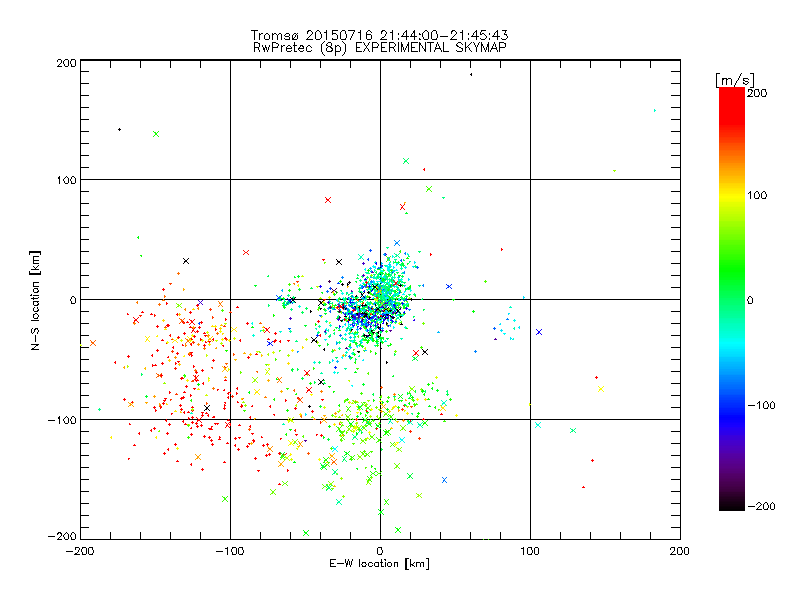800x600 pixels.
Task: Click the subtitle 'RwPretec (8p) EXPERIMENTAL SKYMAP'
Action: click(380, 48)
